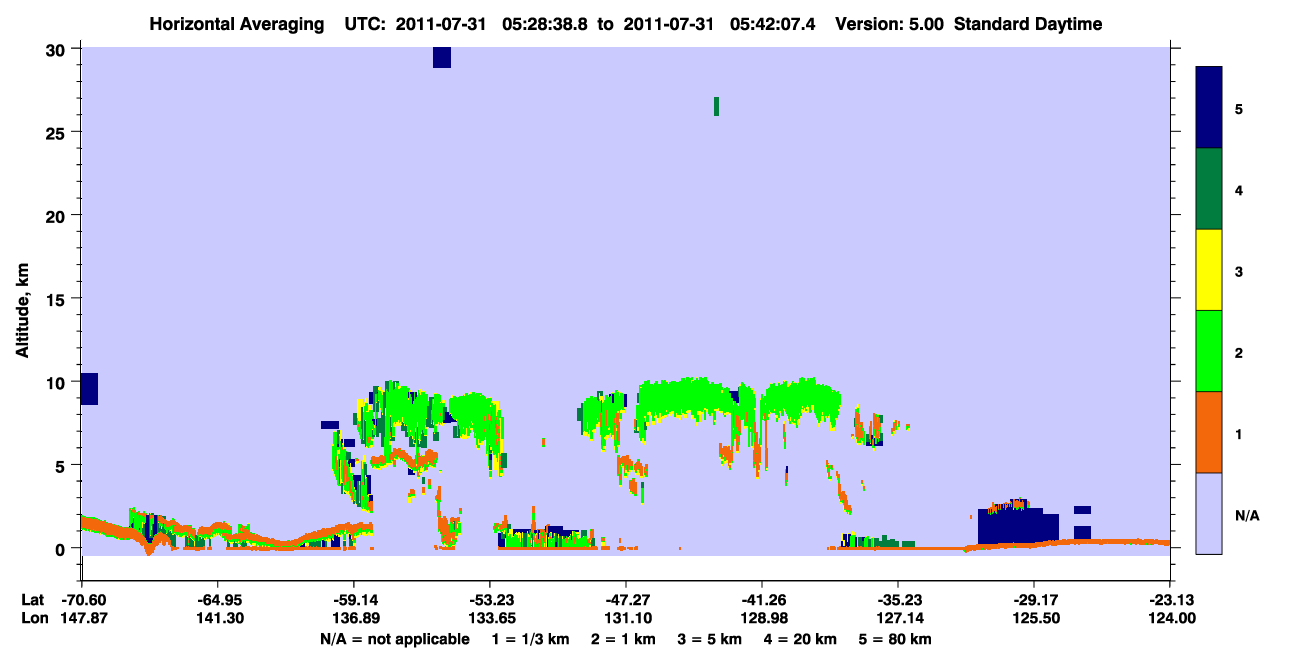Click the dark green level 4 color swatch

click(1209, 189)
